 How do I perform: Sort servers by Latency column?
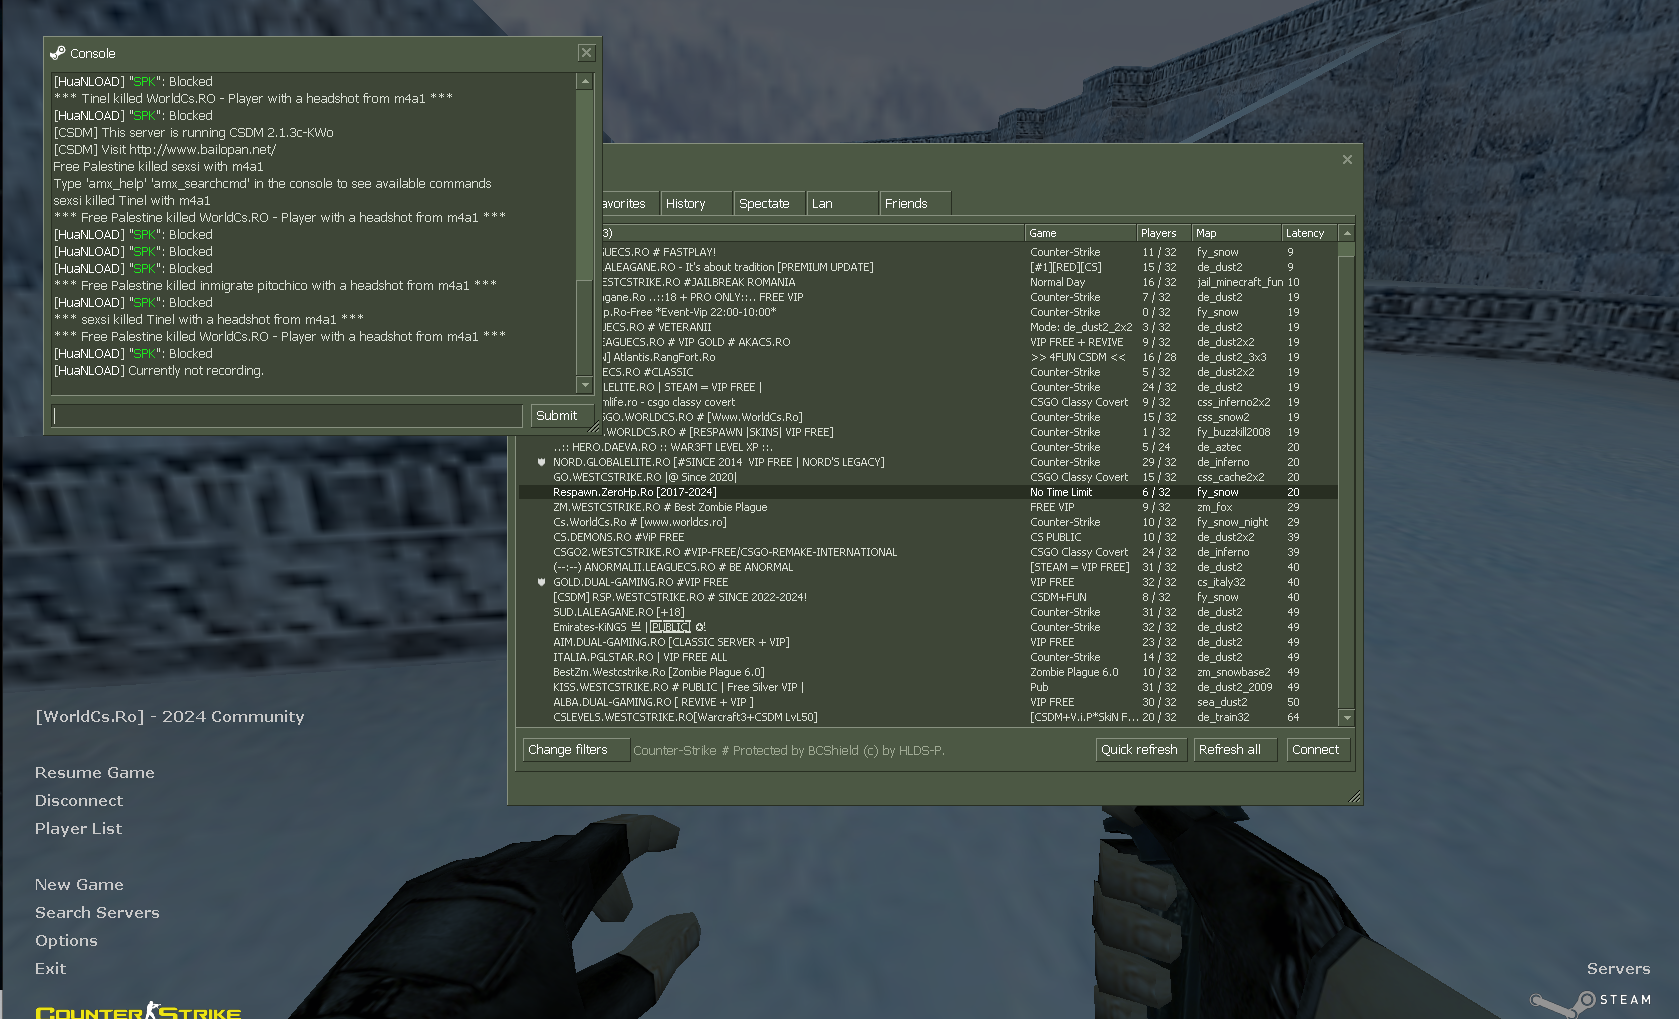(1308, 233)
